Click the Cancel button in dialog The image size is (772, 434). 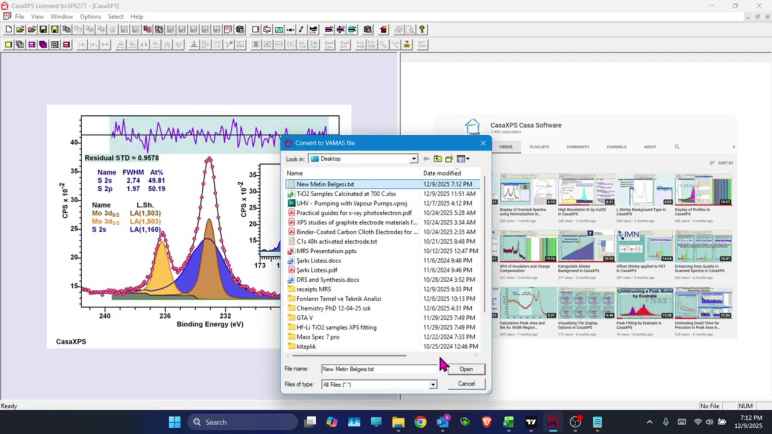(465, 384)
